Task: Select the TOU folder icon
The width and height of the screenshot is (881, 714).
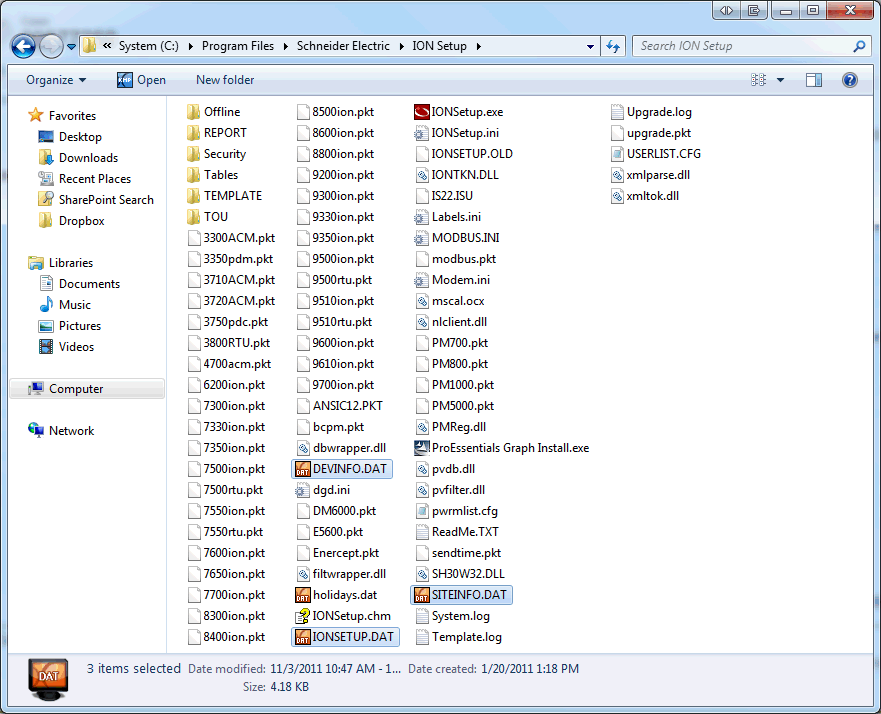Action: (193, 217)
